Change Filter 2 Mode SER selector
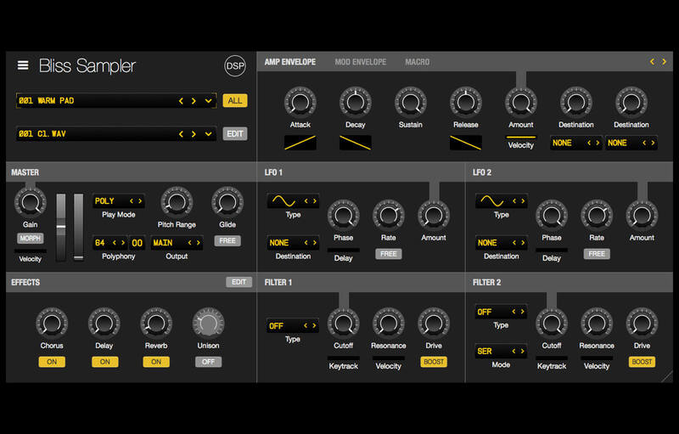Image resolution: width=679 pixels, height=434 pixels. pos(501,351)
